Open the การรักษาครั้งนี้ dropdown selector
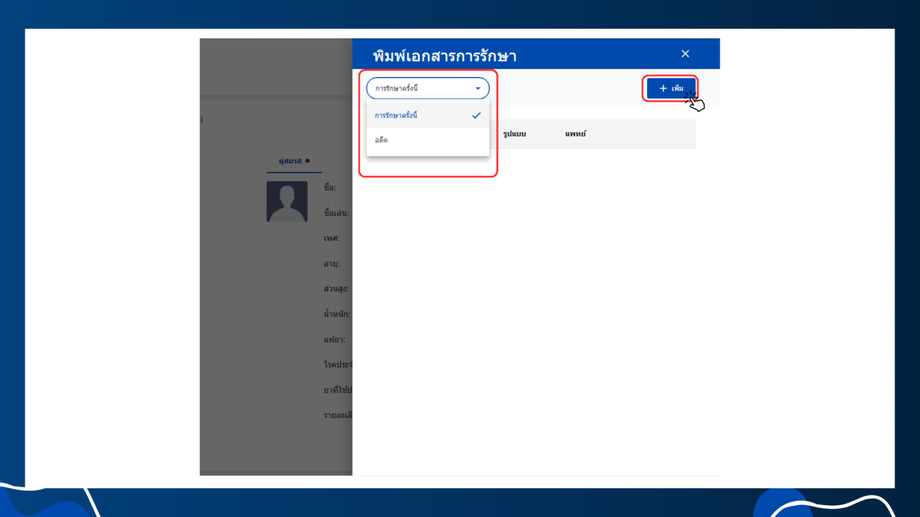 (428, 88)
